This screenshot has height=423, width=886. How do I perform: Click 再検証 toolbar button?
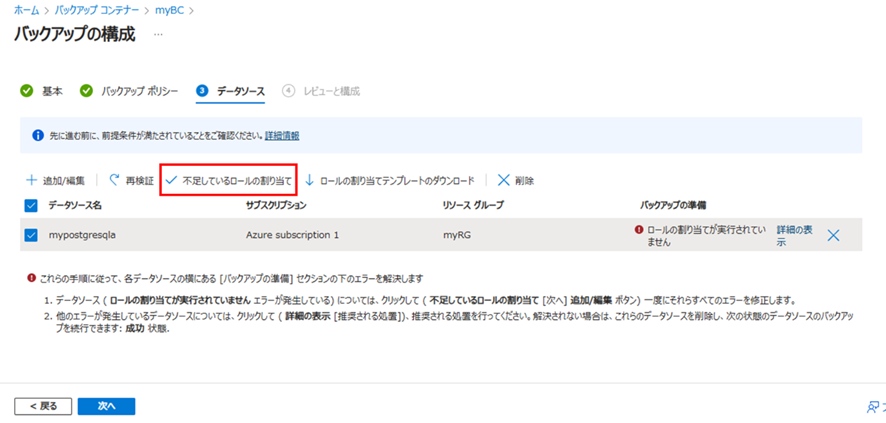(131, 181)
